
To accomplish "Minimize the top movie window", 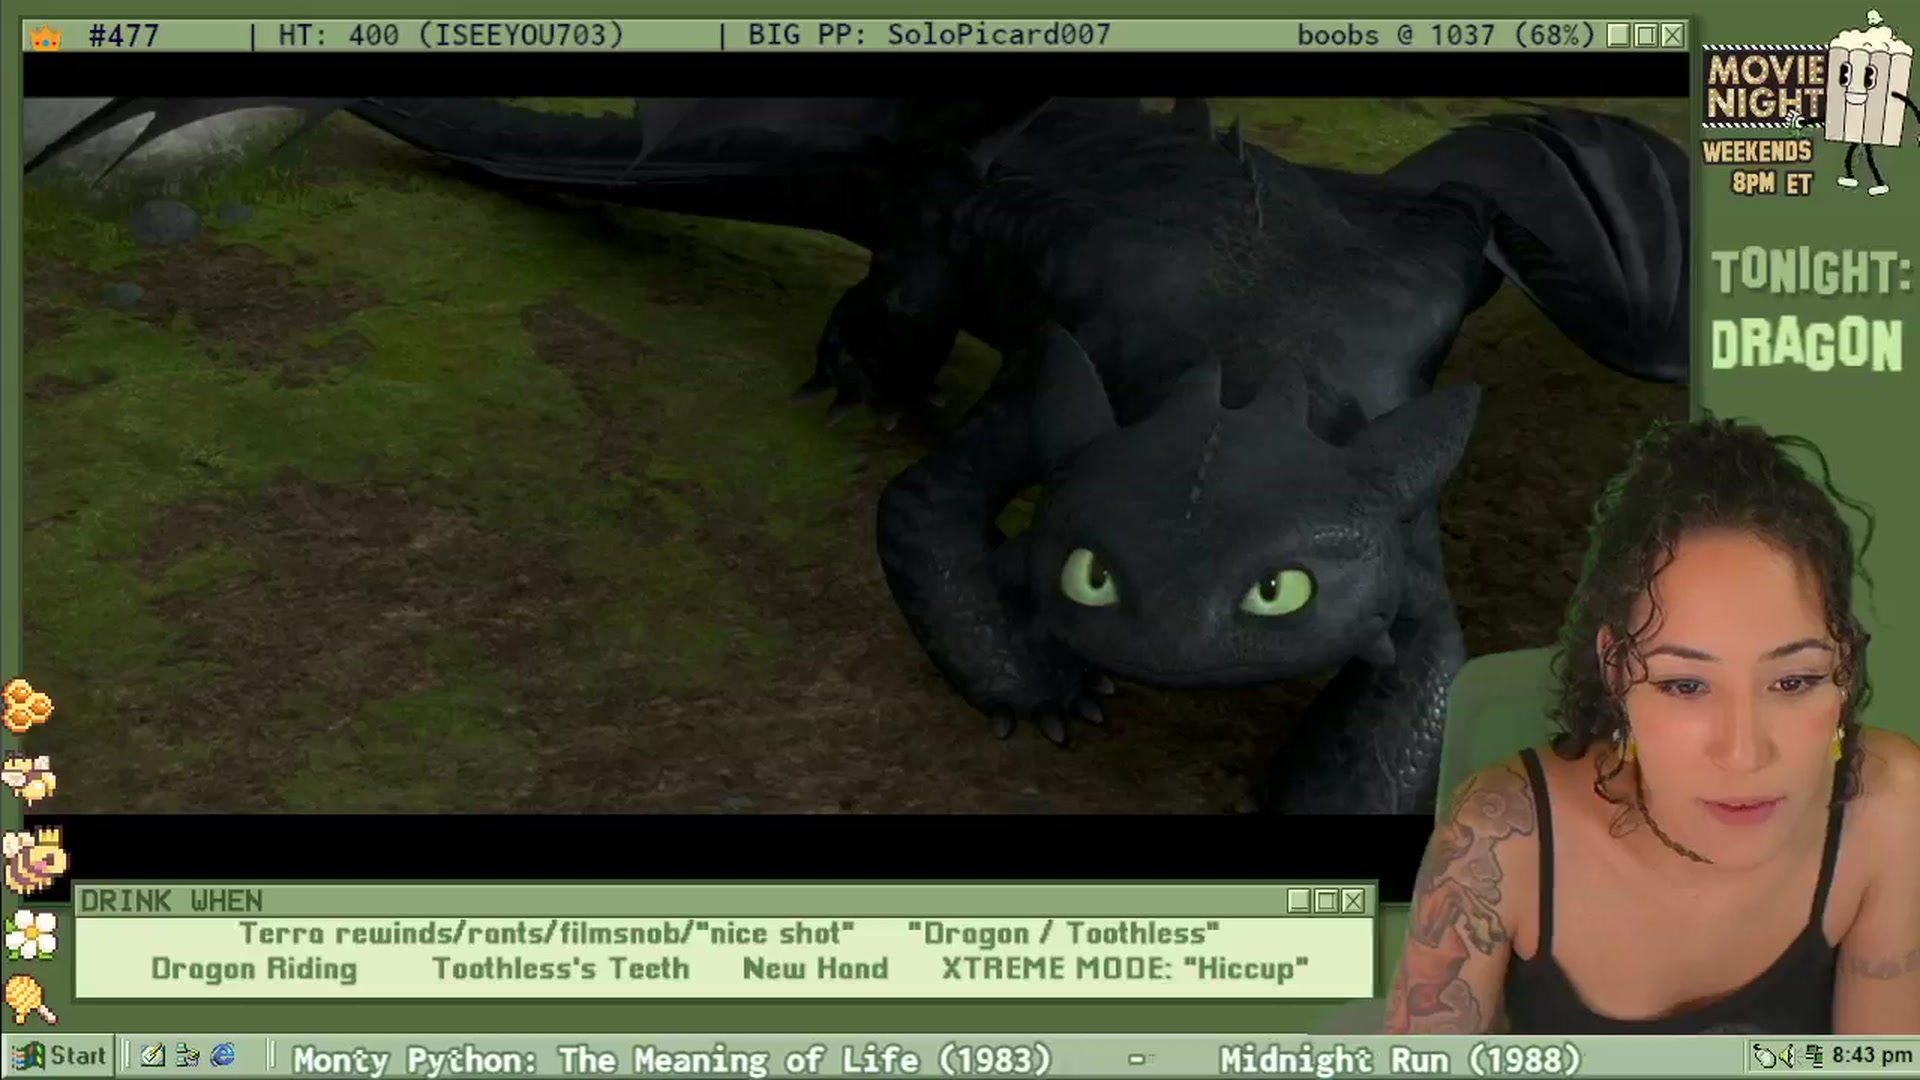I will click(x=1619, y=36).
